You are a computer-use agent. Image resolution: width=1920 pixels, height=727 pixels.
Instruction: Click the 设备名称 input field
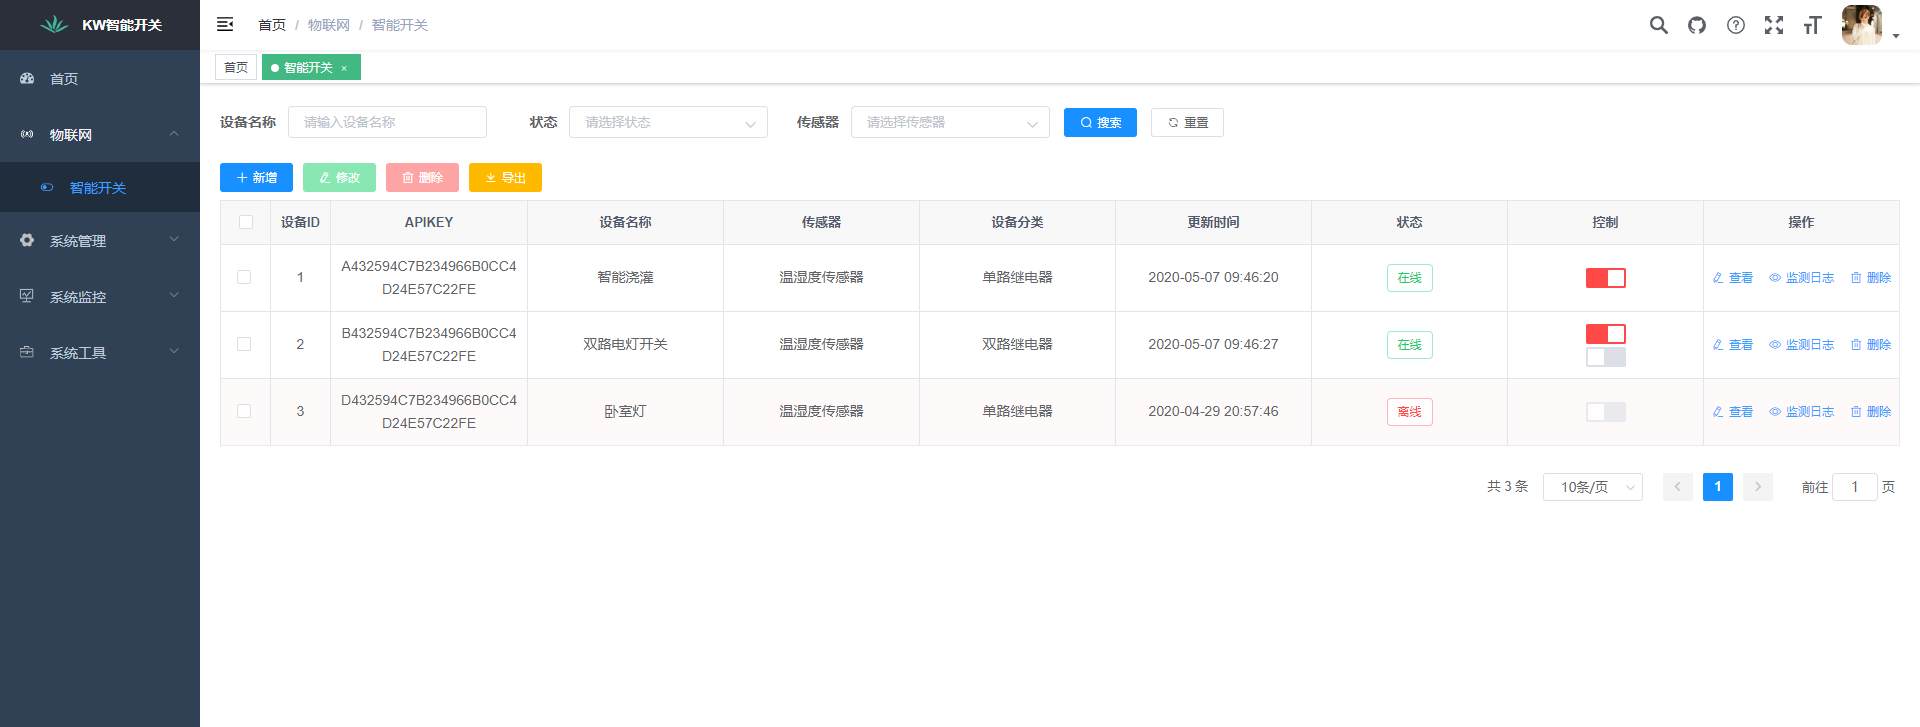(387, 122)
